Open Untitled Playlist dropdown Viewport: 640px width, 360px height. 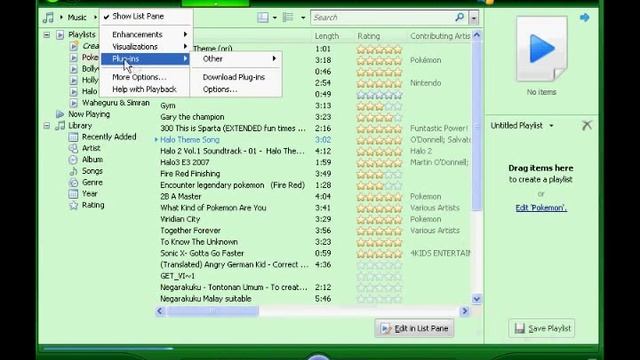click(x=551, y=126)
